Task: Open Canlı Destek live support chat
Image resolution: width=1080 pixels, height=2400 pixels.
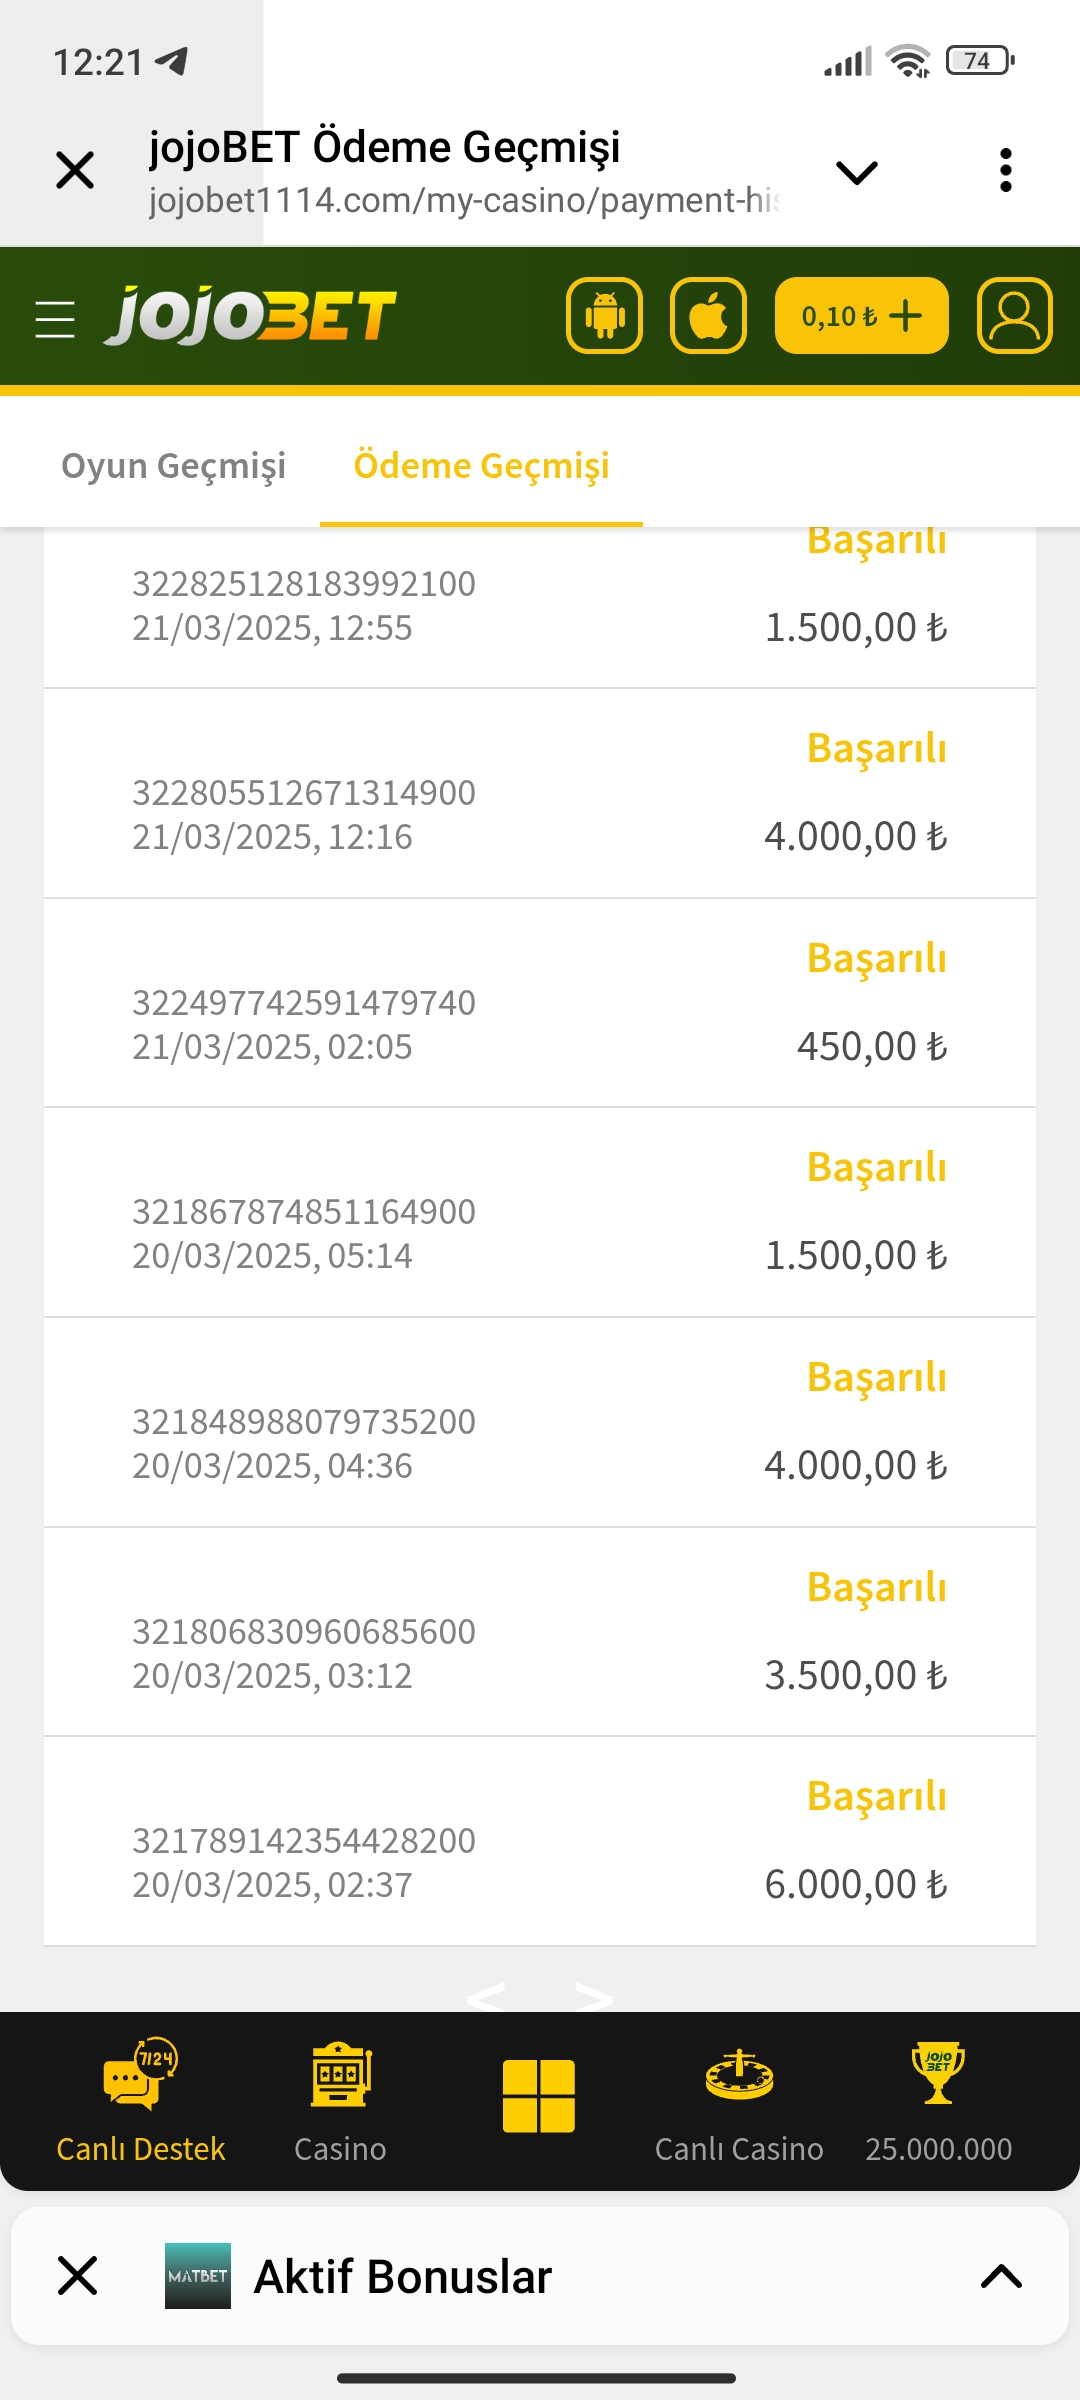Action: click(140, 2101)
